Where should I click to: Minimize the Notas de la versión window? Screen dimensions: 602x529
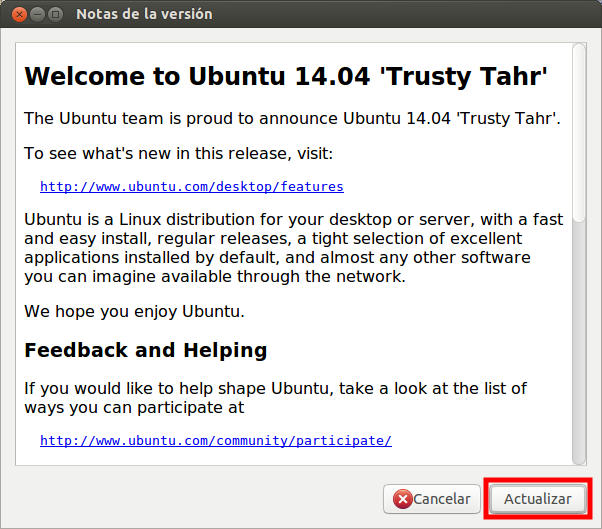pos(37,14)
